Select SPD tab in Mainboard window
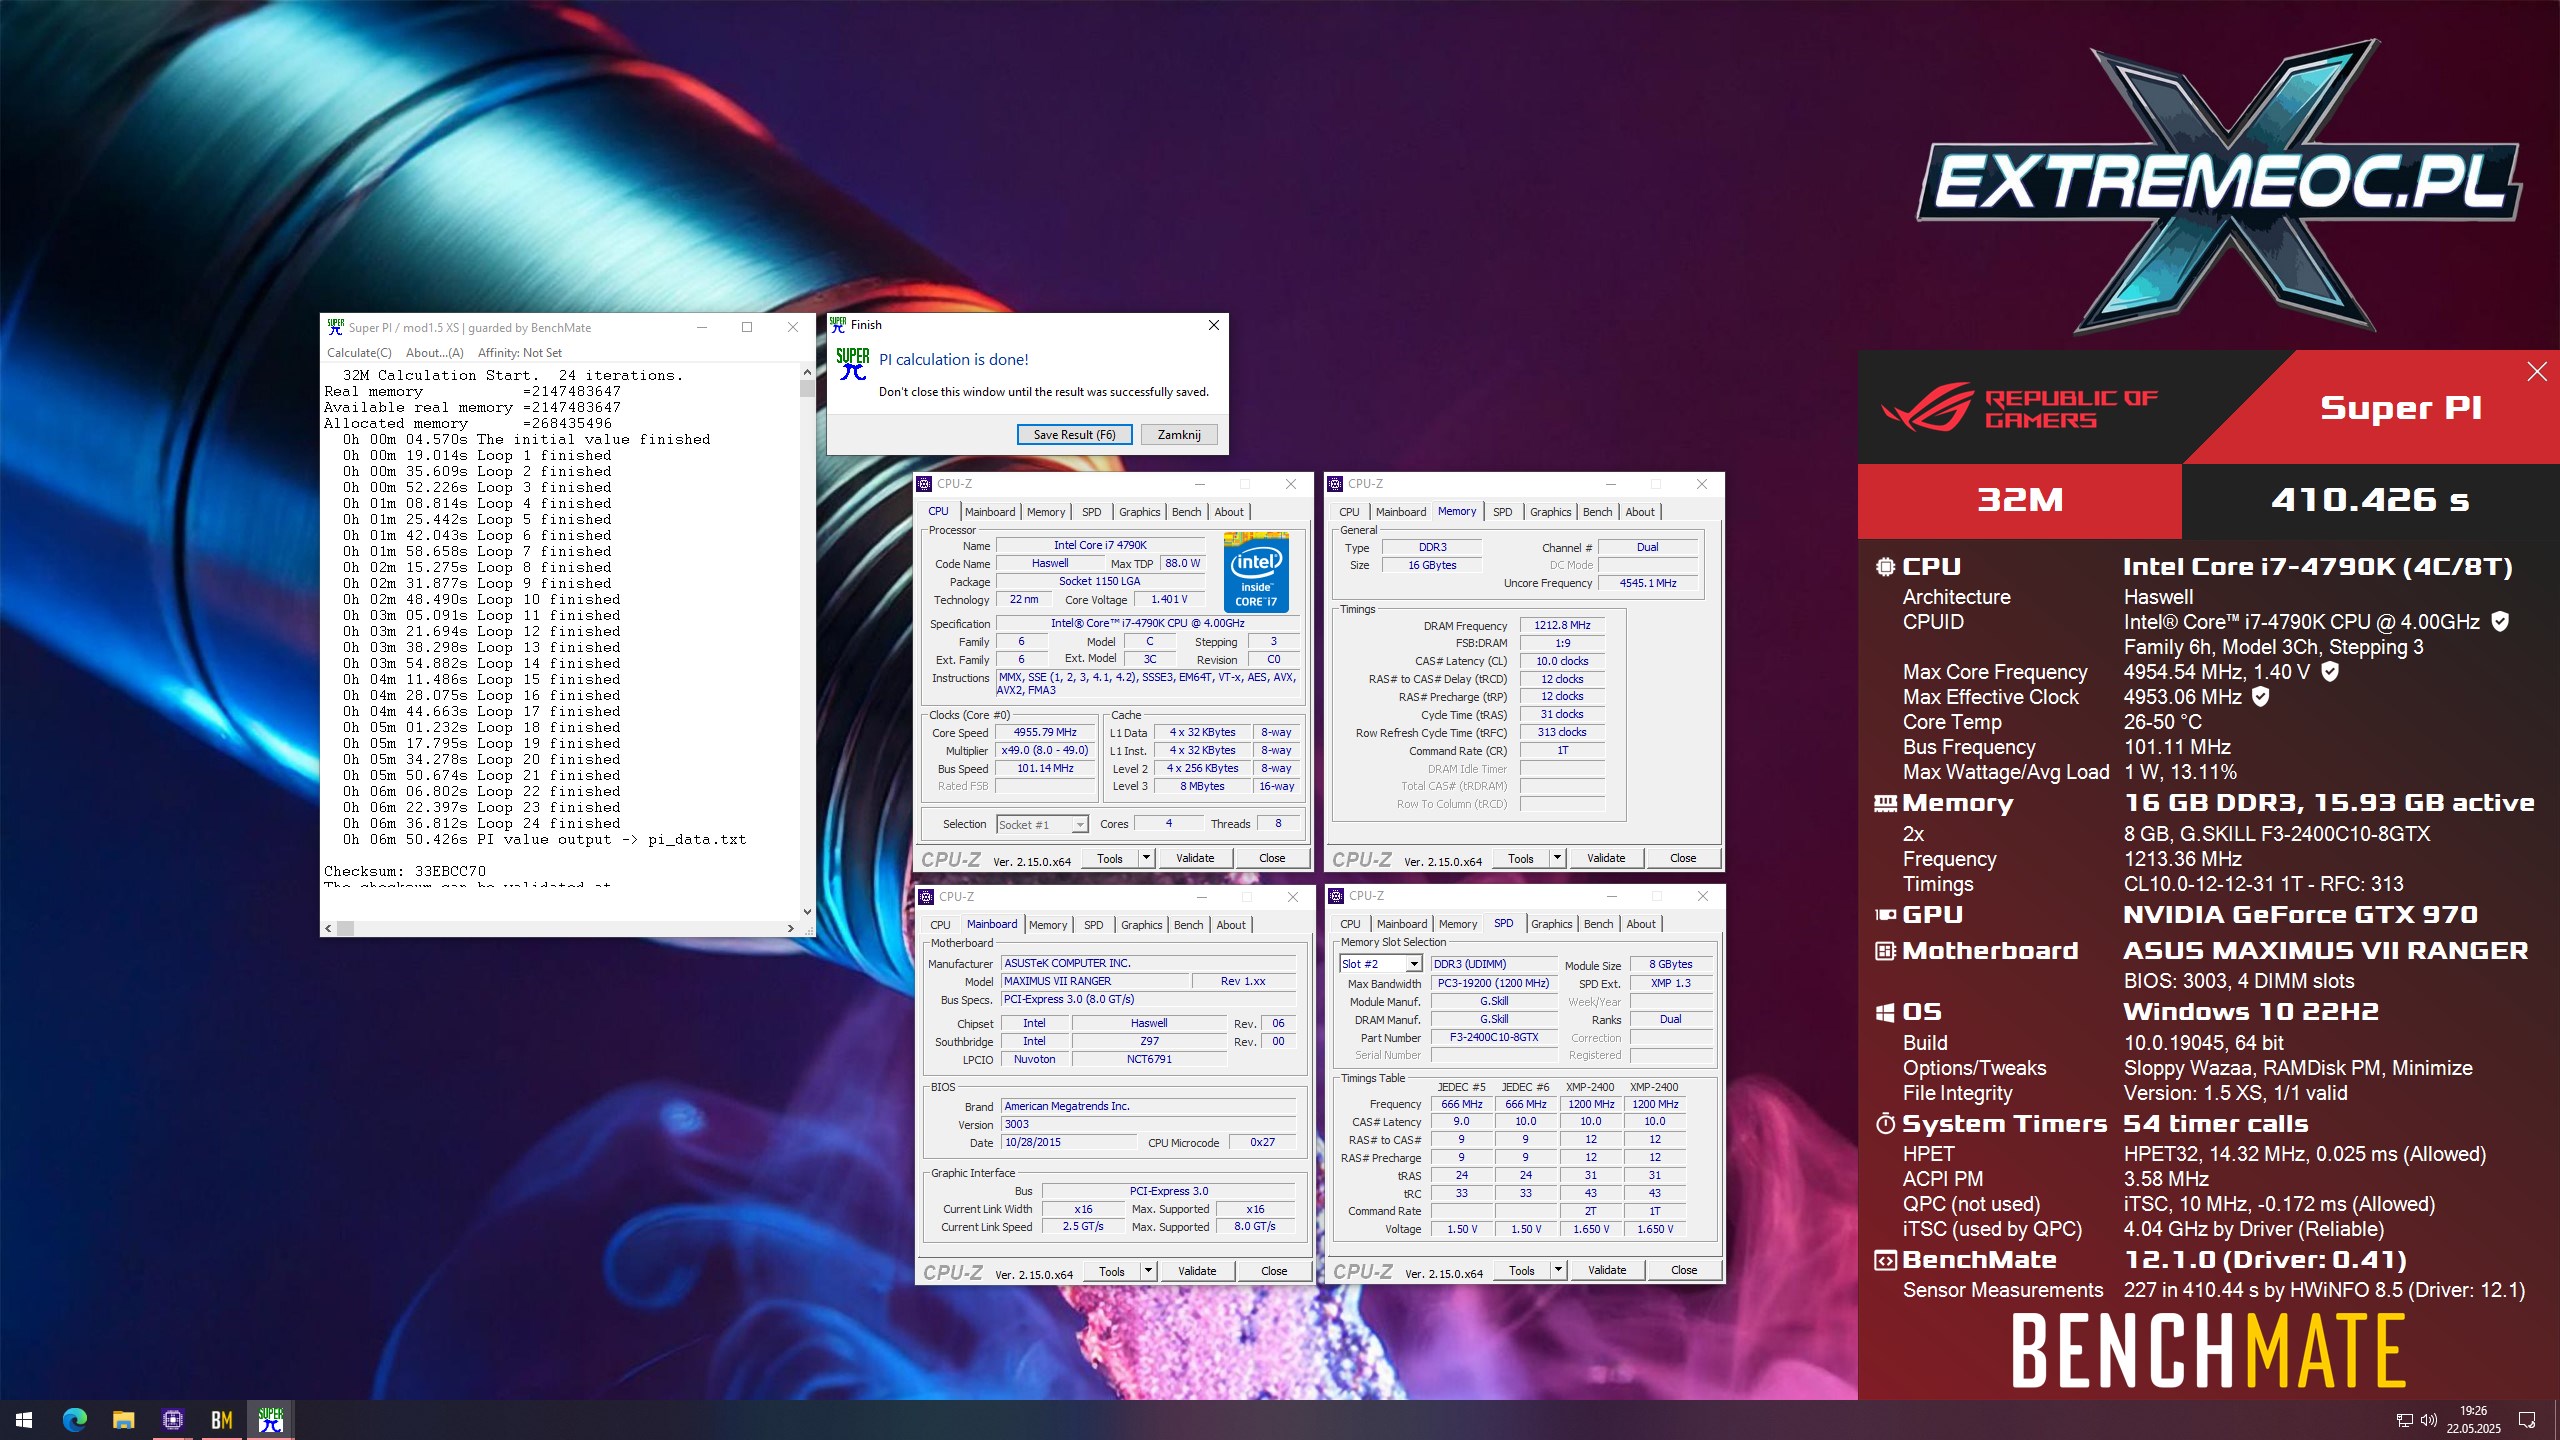Viewport: 2560px width, 1440px height. tap(1094, 925)
